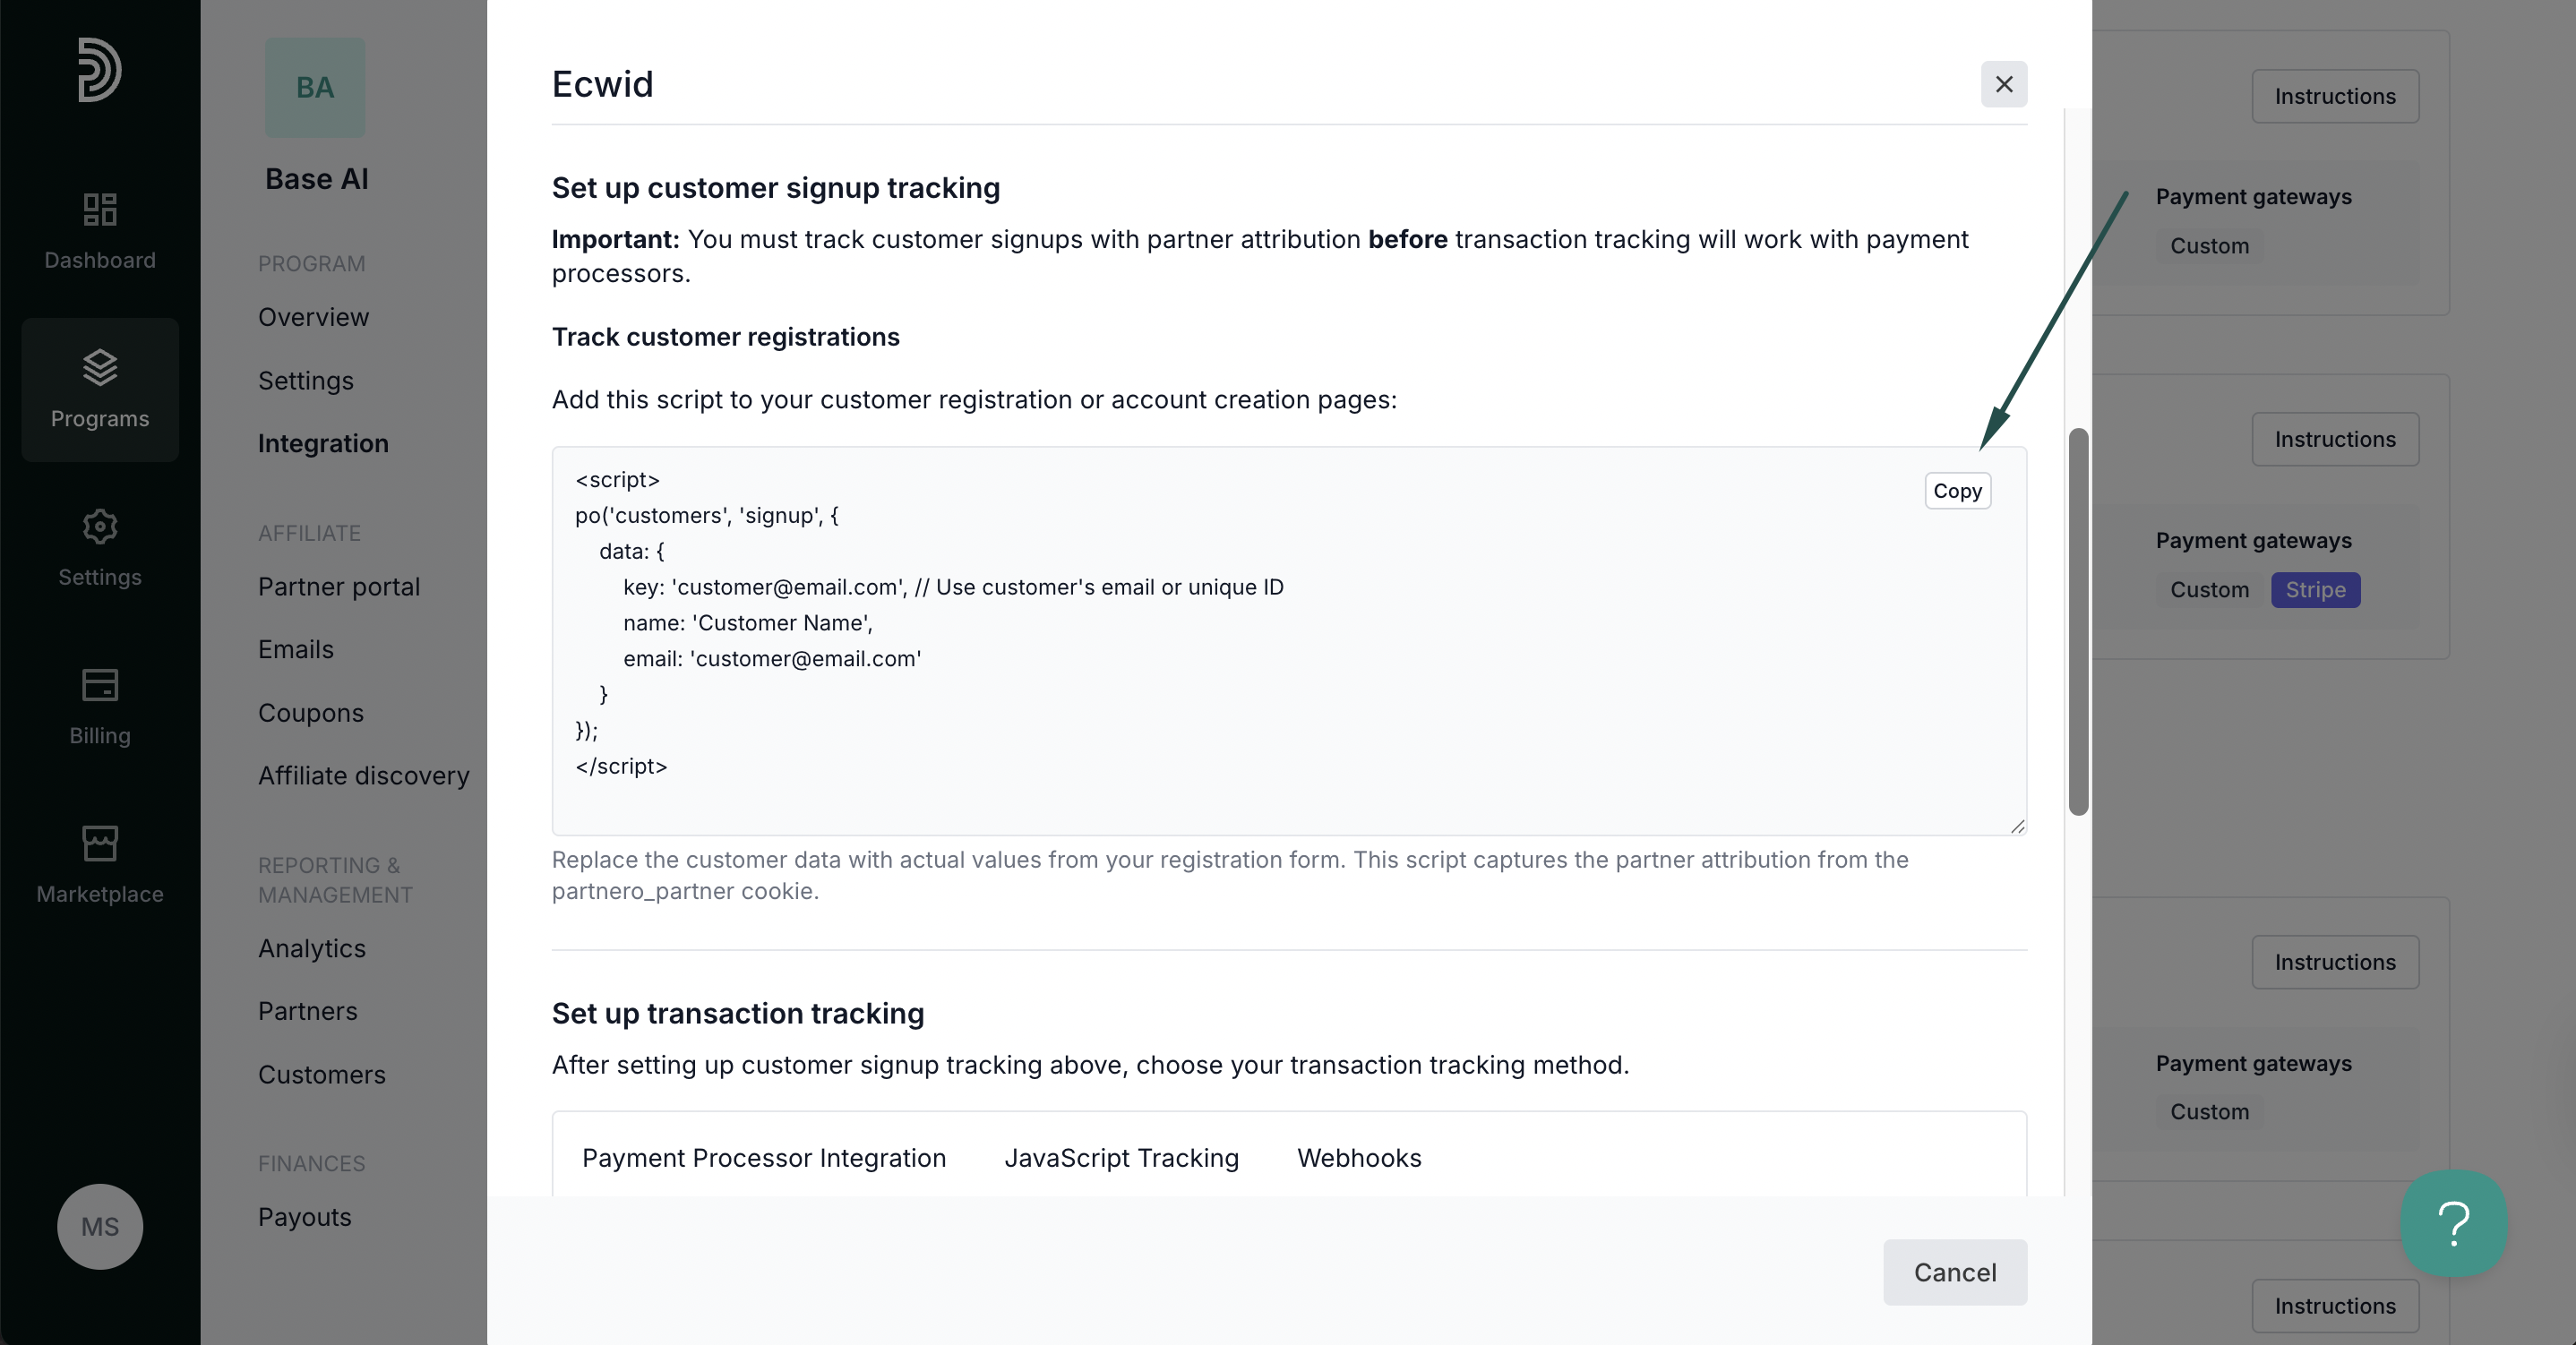Switch to the Webhooks tab
Viewport: 2576px width, 1345px height.
click(1359, 1158)
